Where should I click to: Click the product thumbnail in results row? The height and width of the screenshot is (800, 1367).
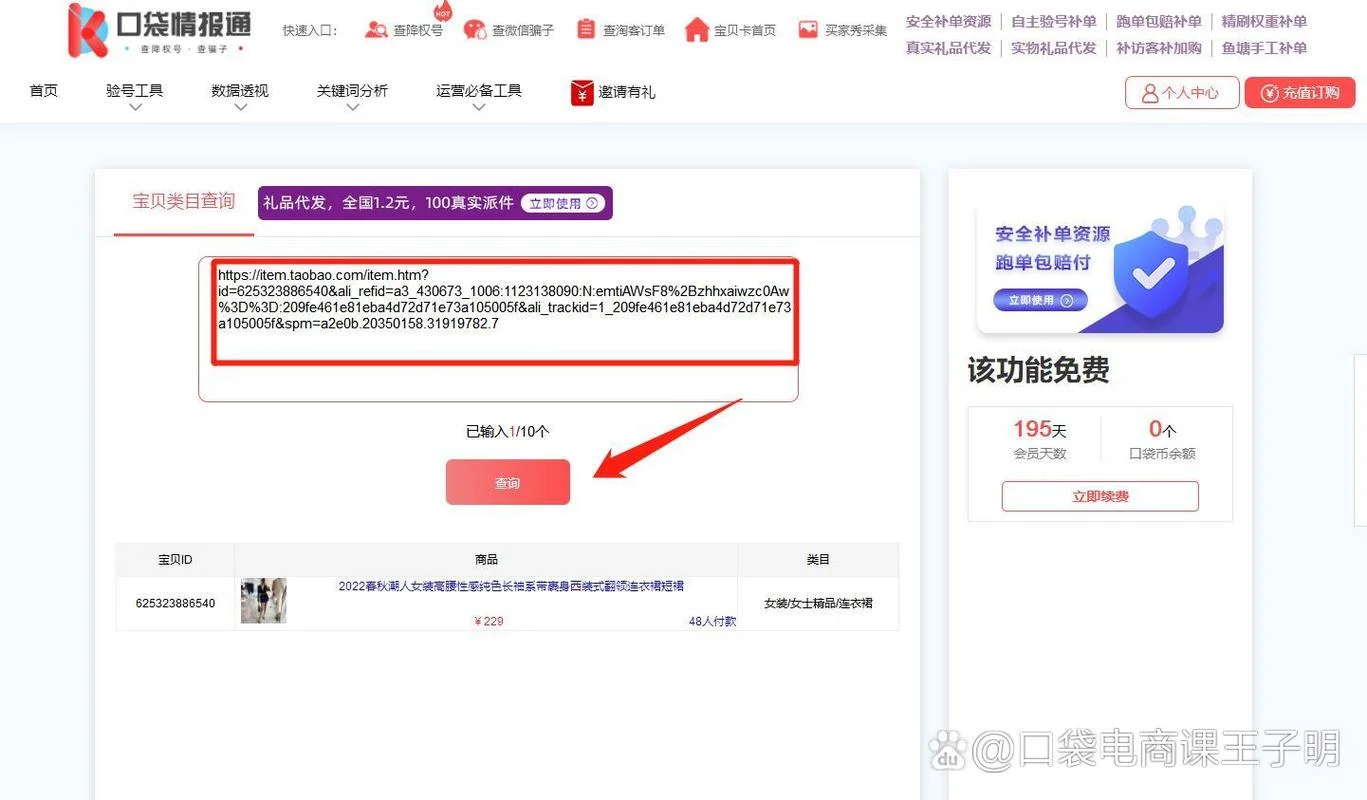[x=264, y=601]
